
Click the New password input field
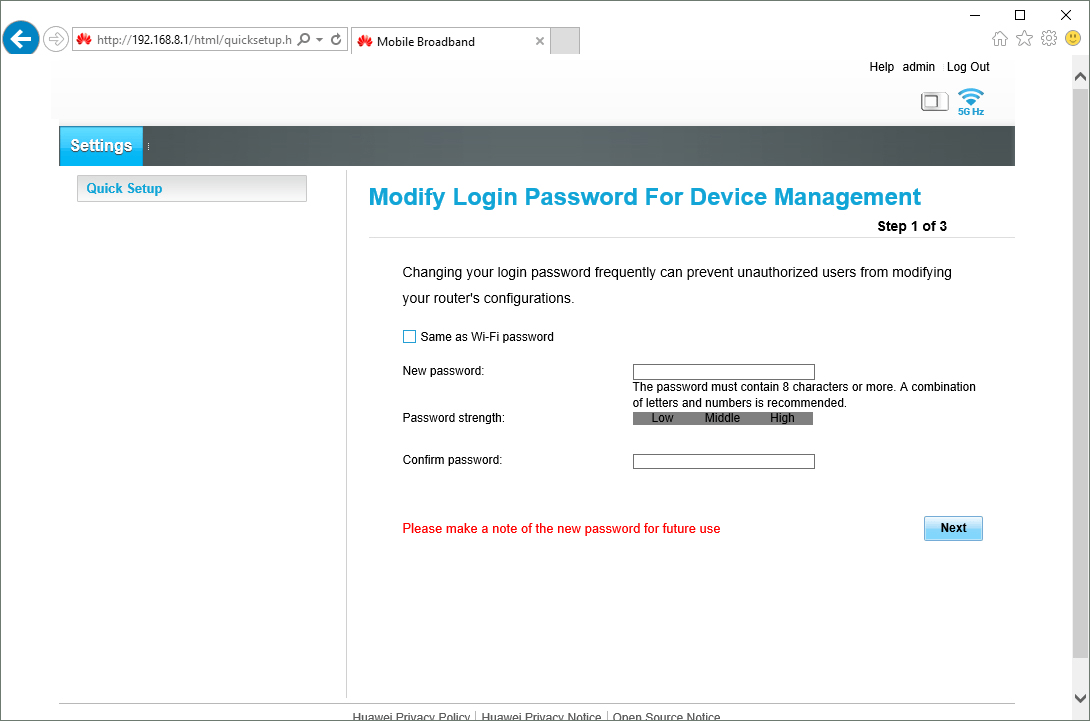723,372
